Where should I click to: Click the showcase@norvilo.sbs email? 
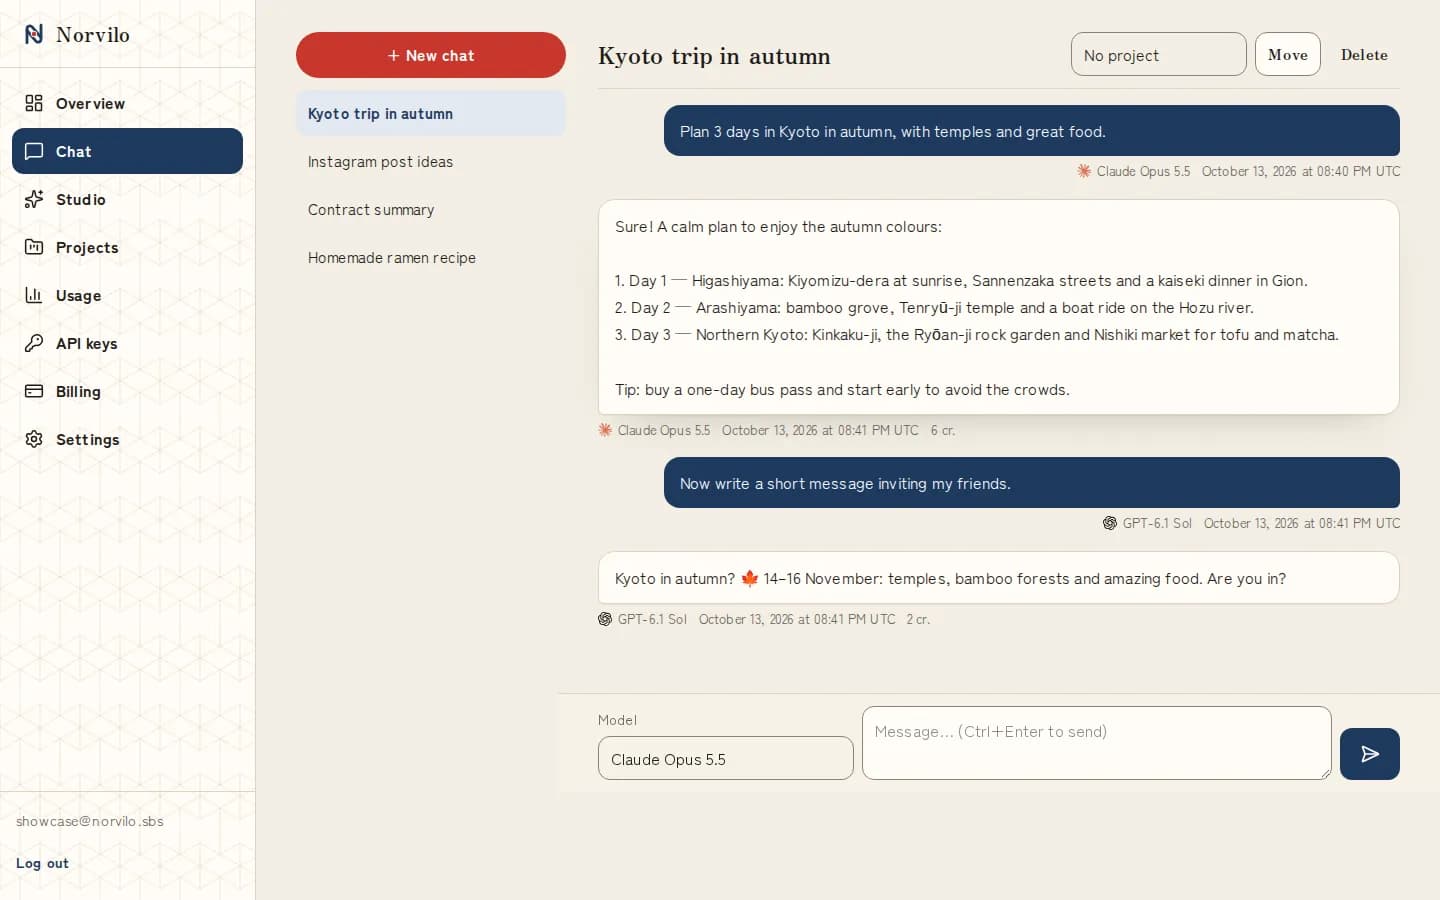point(90,821)
